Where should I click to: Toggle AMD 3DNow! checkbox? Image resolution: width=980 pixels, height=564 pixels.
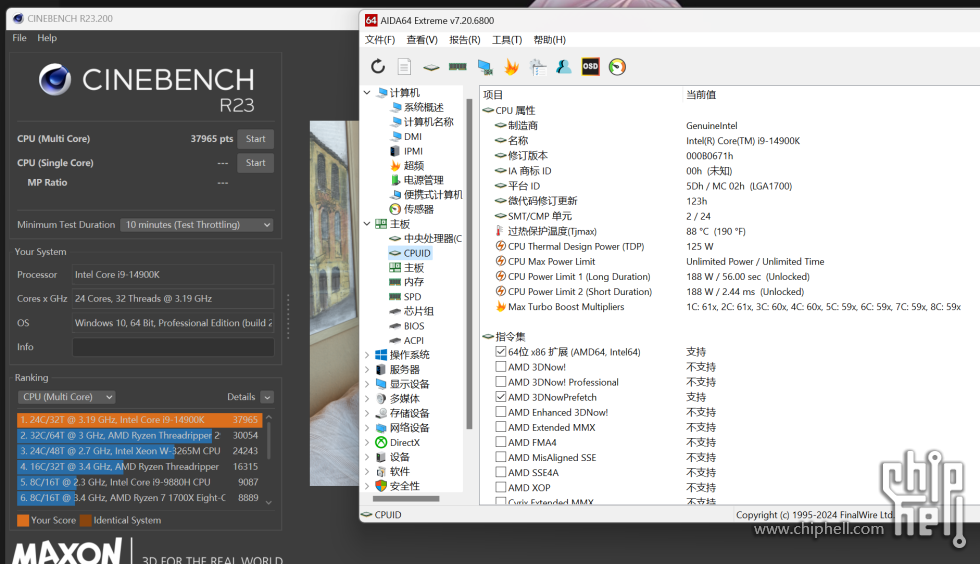pos(501,366)
